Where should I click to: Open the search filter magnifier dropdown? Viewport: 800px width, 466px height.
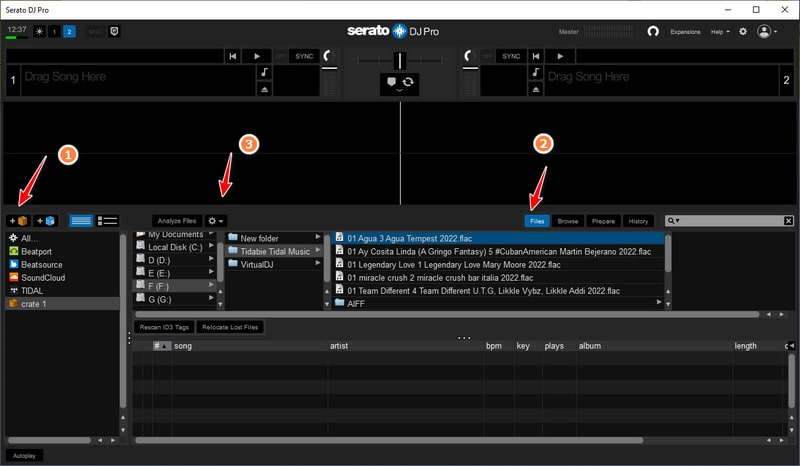click(x=673, y=221)
